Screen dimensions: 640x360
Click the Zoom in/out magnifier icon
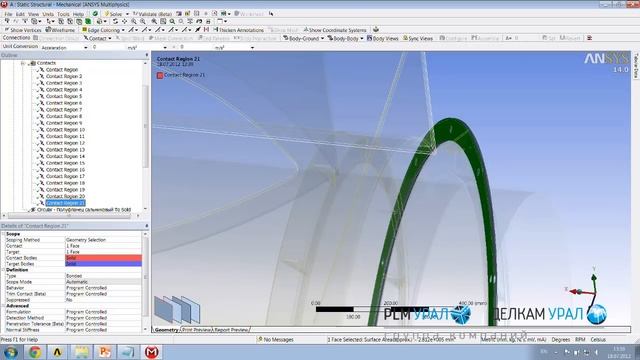pyautogui.click(x=134, y=21)
